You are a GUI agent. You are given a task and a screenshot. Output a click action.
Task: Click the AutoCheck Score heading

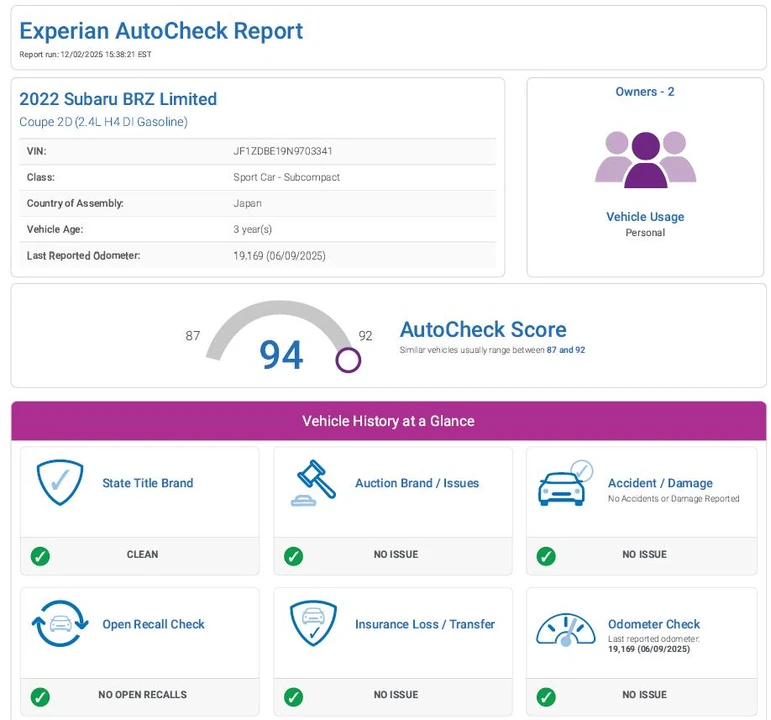coord(483,330)
